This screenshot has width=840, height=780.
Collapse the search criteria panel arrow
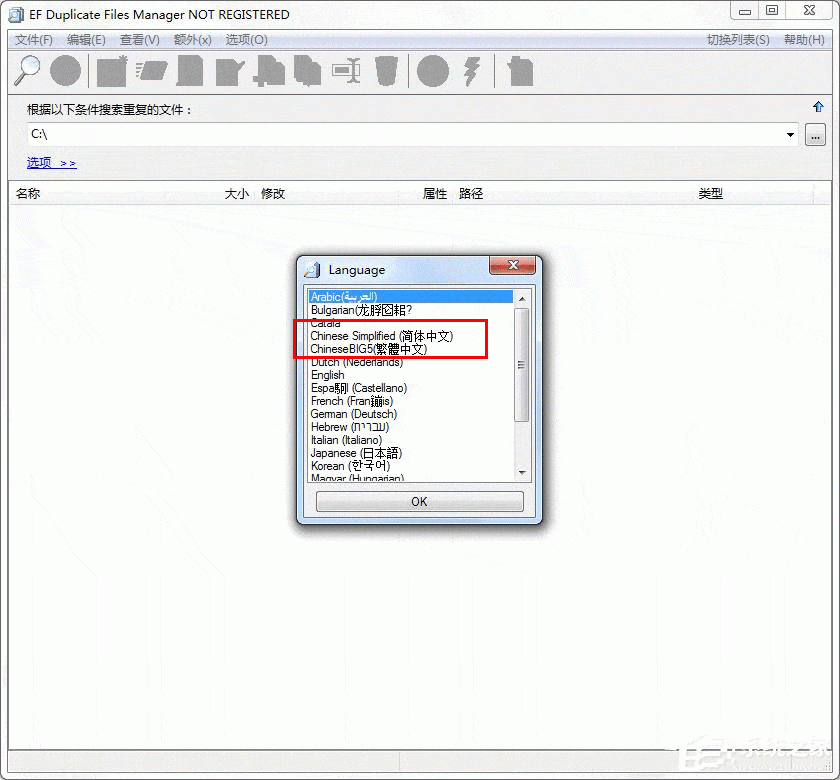(820, 106)
